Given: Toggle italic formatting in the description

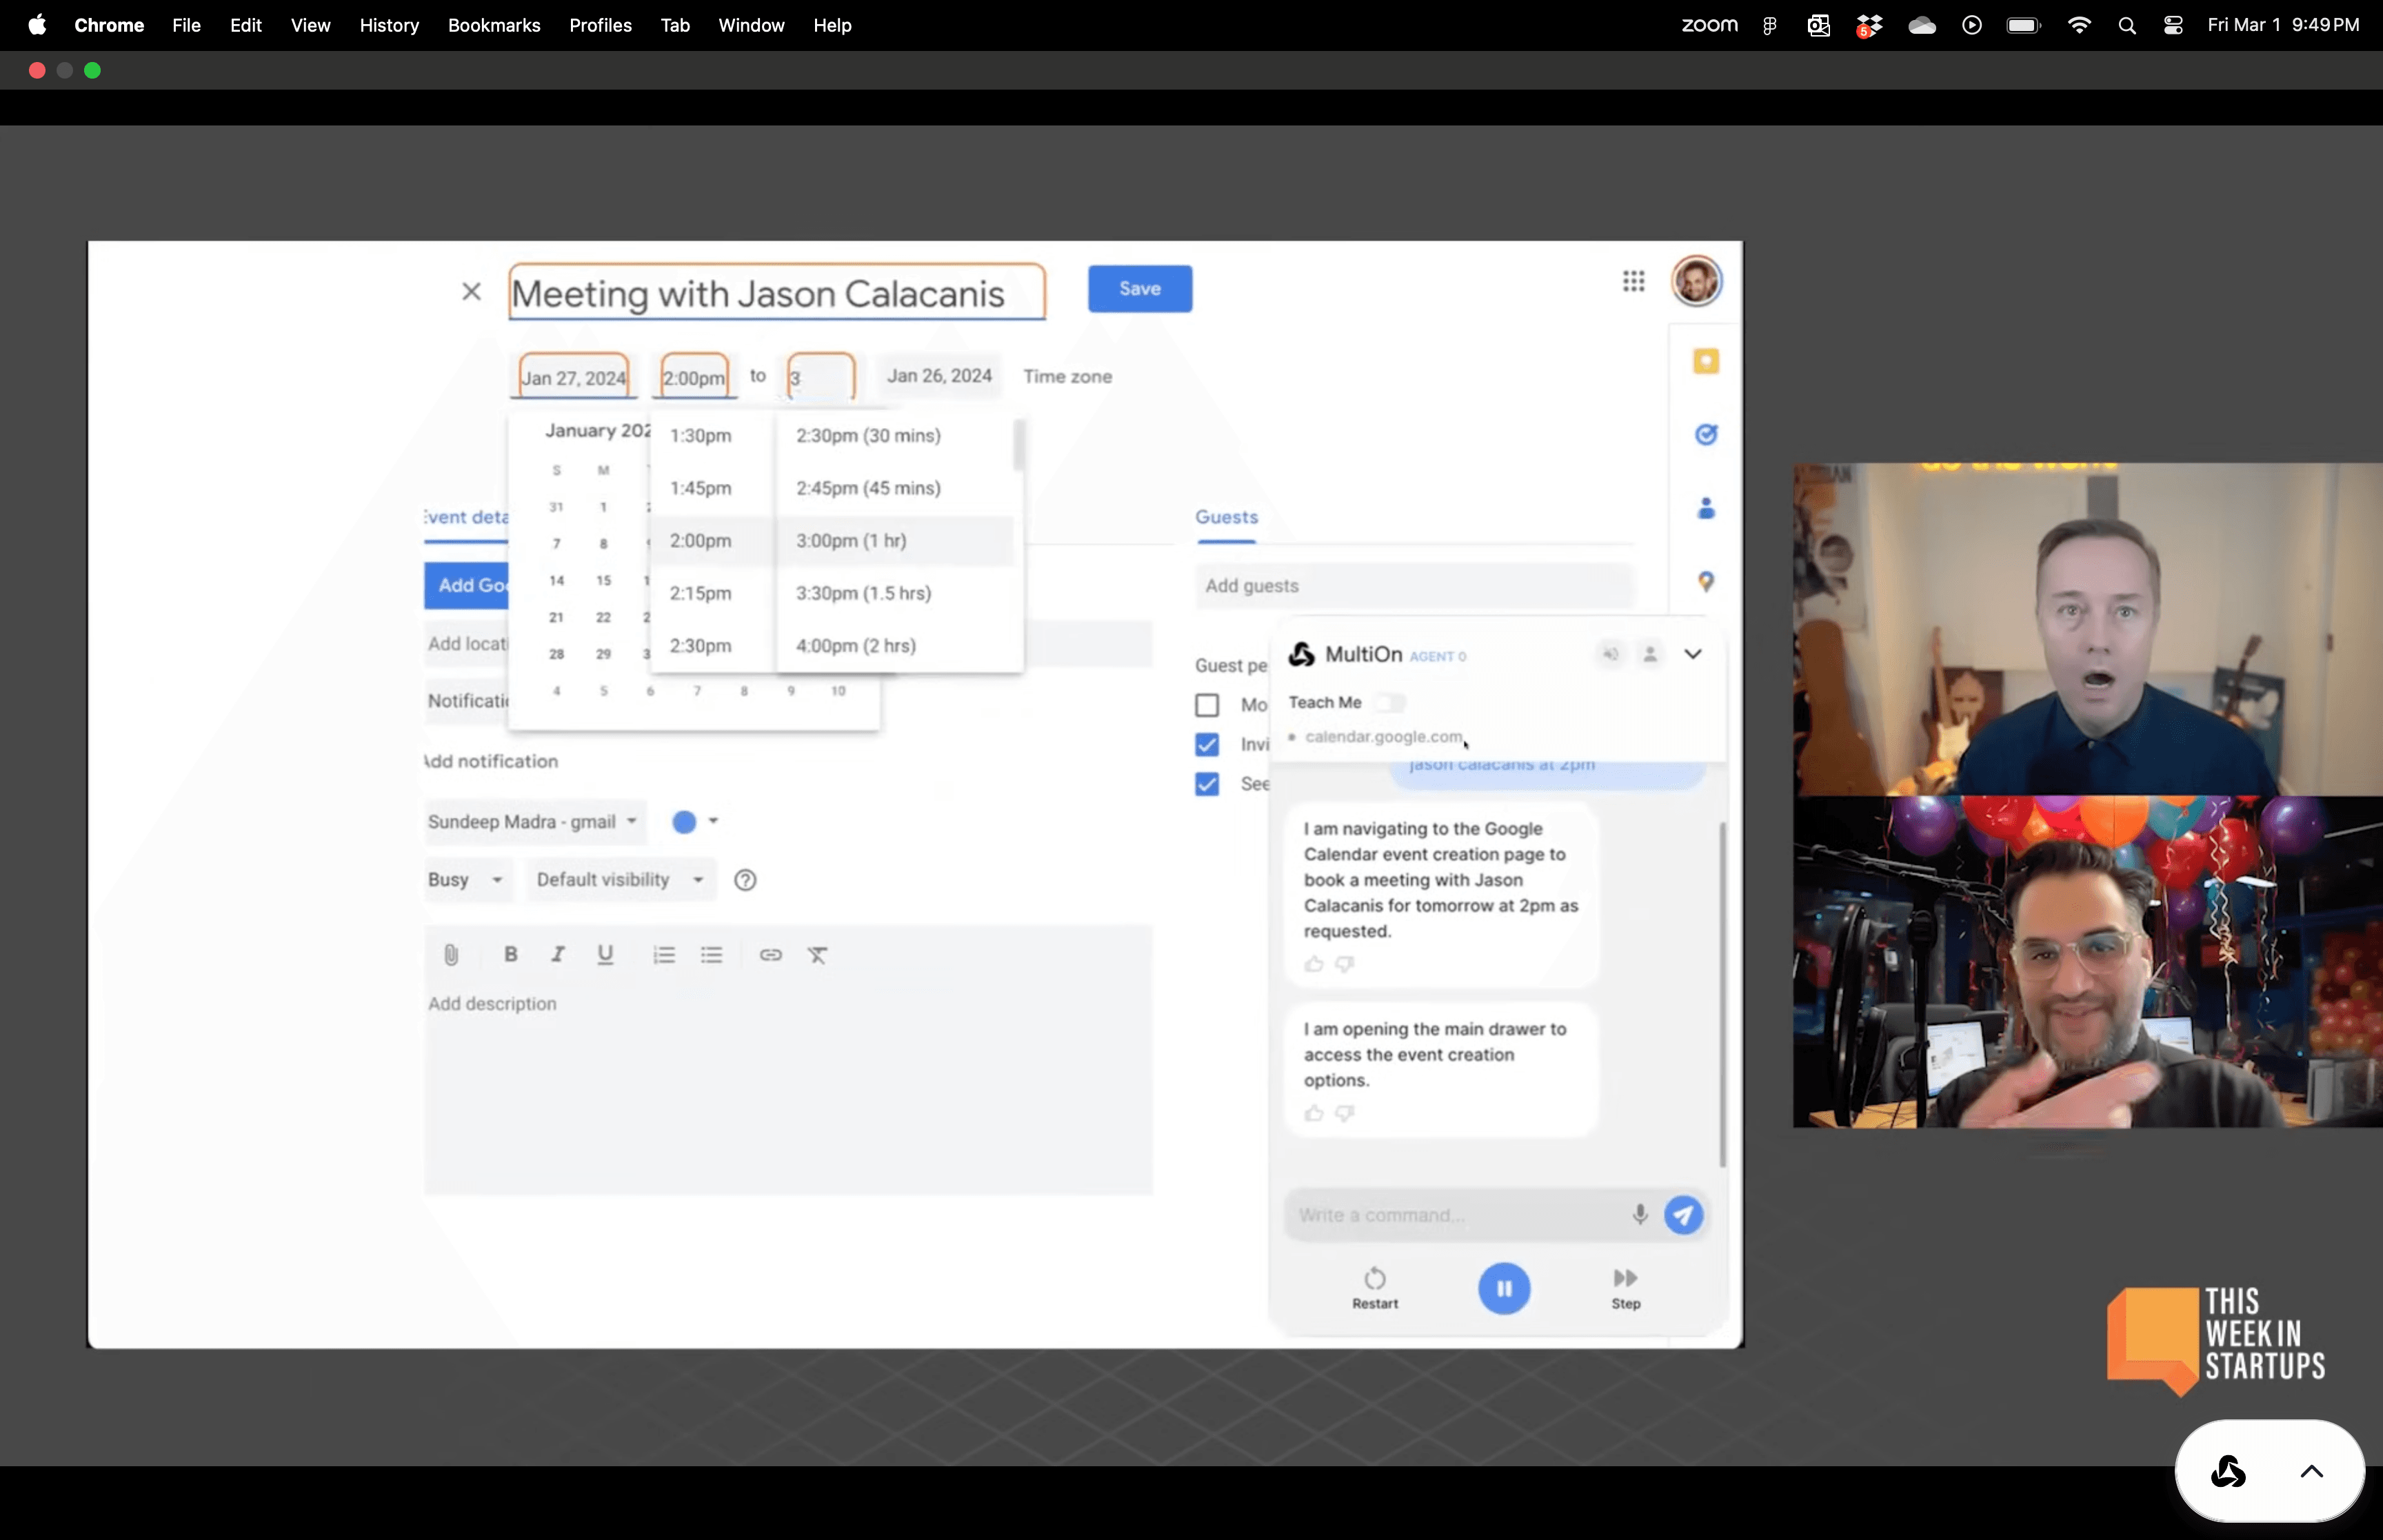Looking at the screenshot, I should click(x=558, y=954).
